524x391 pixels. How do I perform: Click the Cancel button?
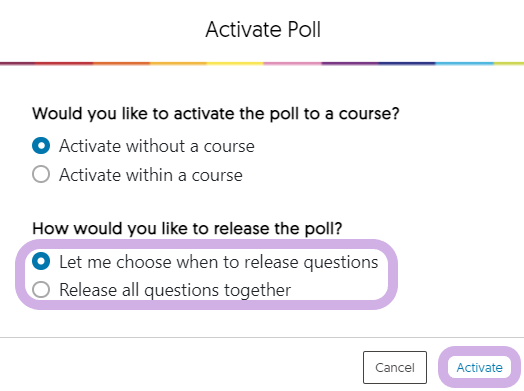click(x=395, y=367)
